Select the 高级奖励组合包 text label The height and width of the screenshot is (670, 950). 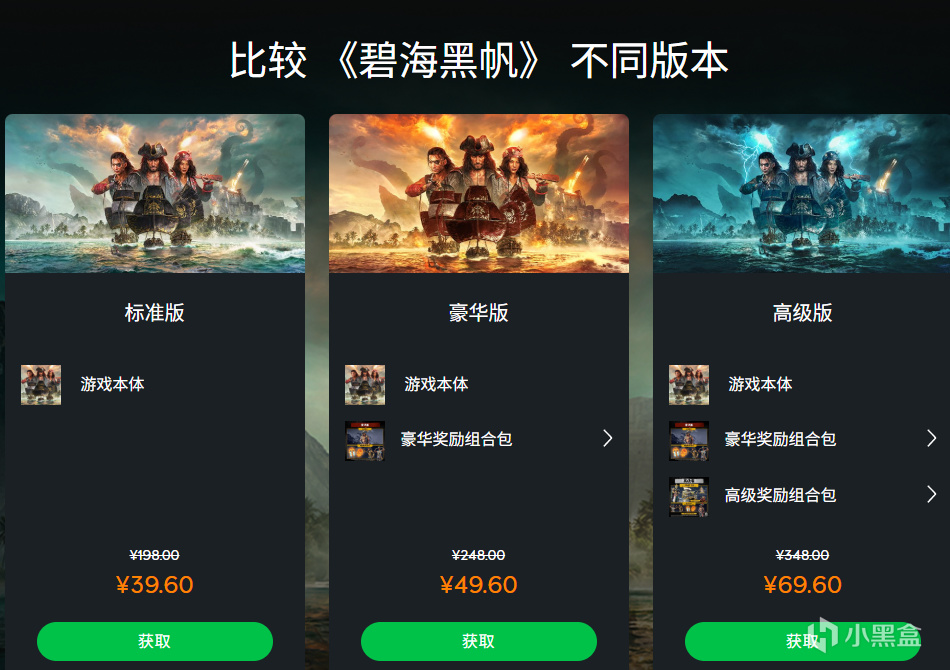click(780, 495)
